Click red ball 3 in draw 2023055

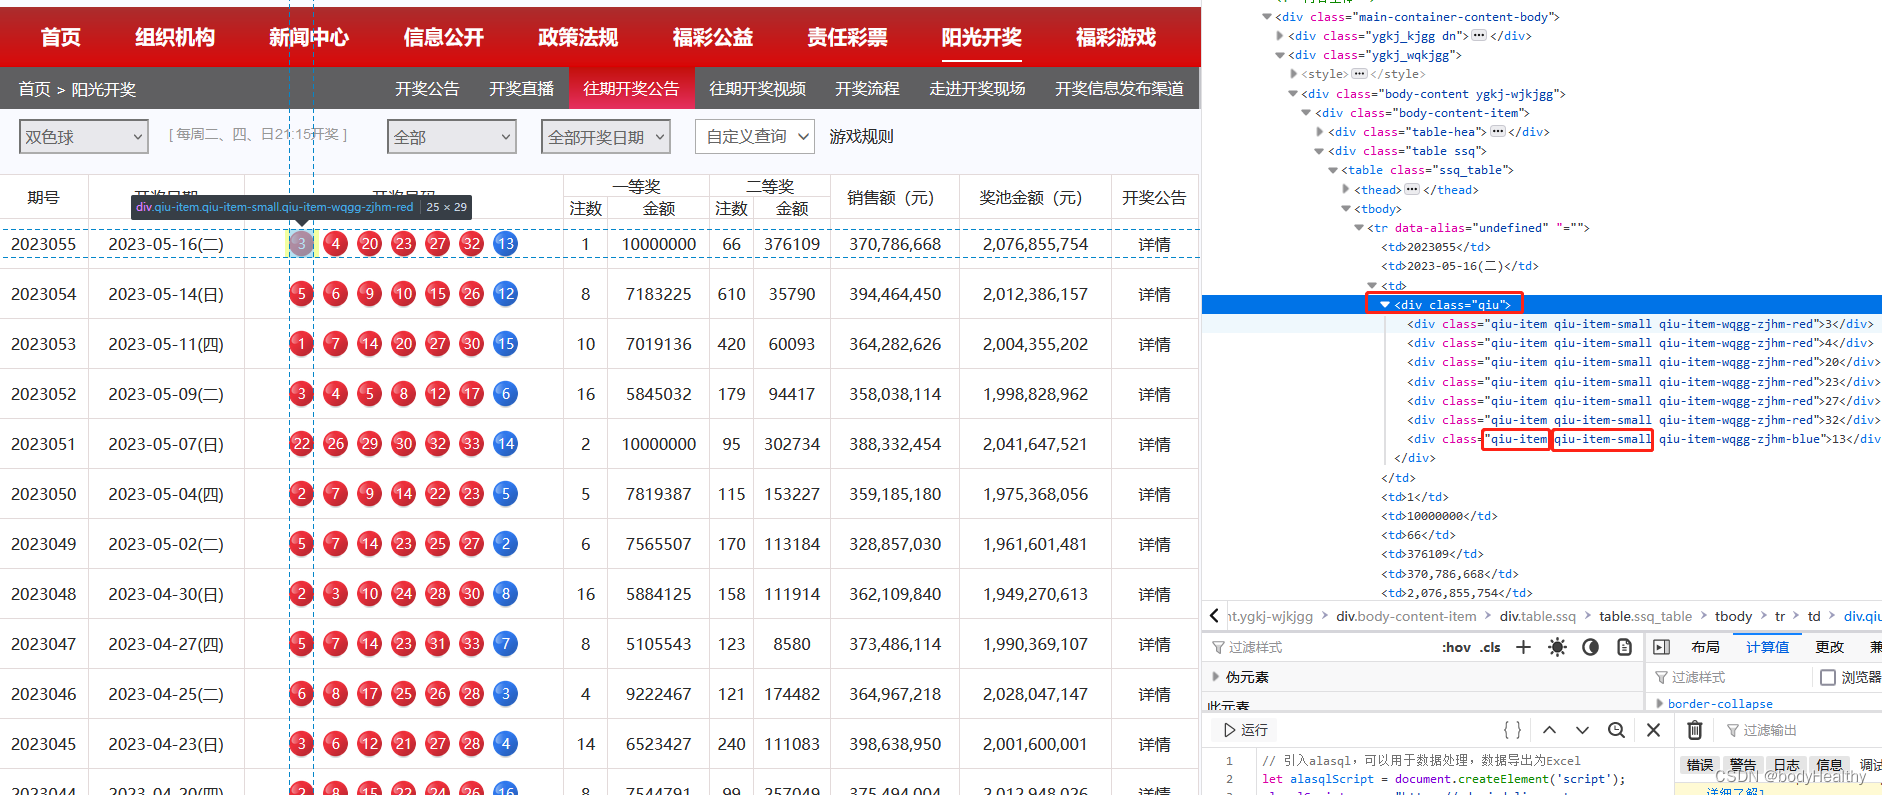click(301, 243)
